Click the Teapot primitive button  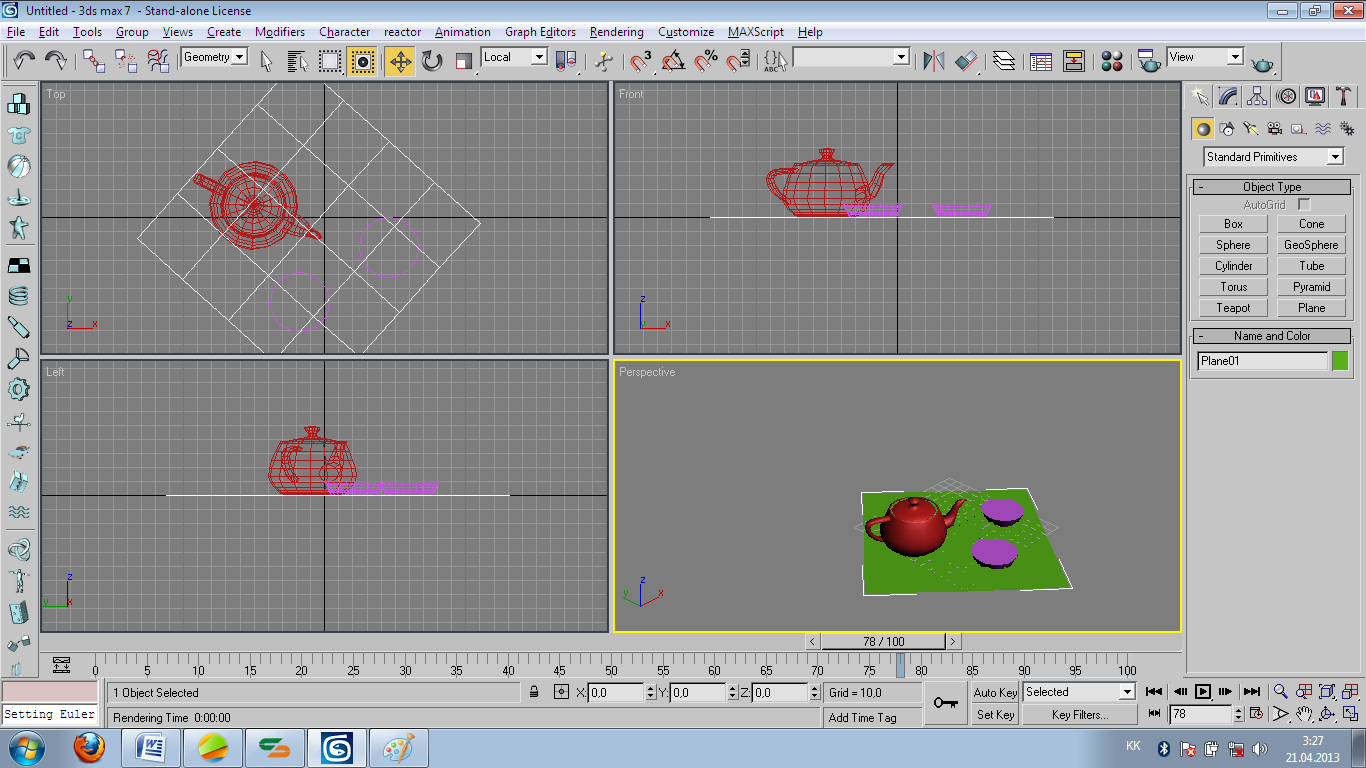[1233, 308]
